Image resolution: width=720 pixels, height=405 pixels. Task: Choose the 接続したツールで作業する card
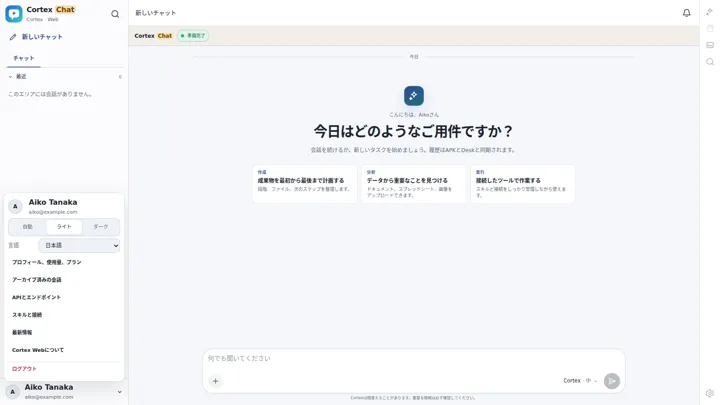click(523, 184)
